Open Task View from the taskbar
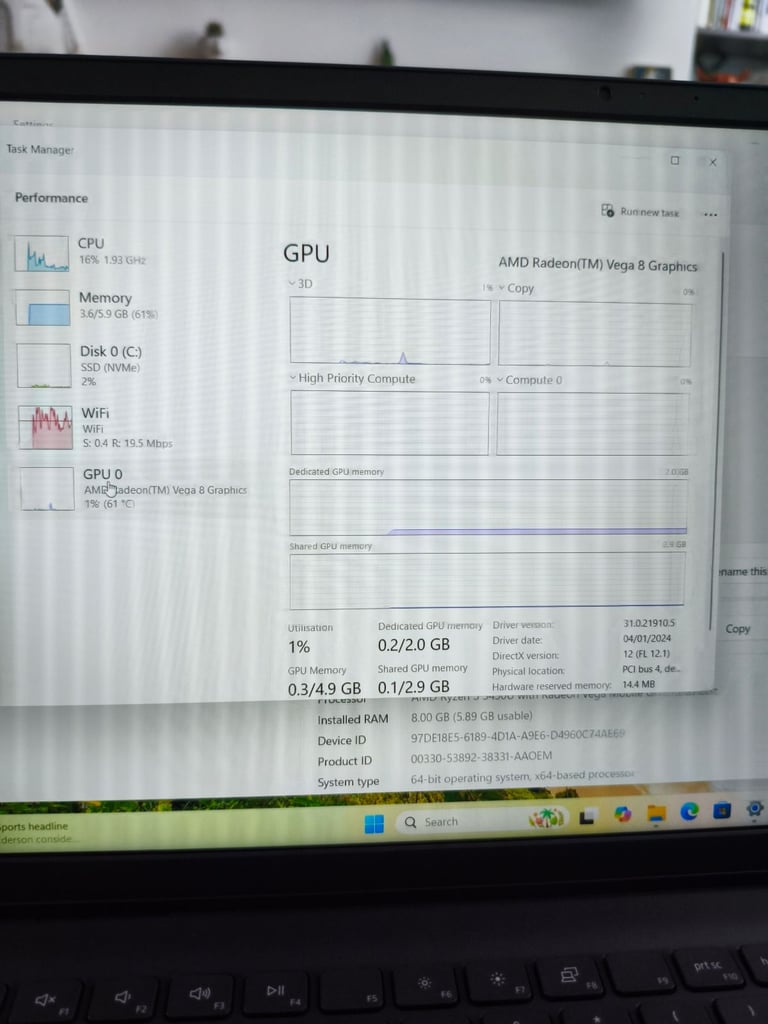This screenshot has width=768, height=1024. point(586,816)
